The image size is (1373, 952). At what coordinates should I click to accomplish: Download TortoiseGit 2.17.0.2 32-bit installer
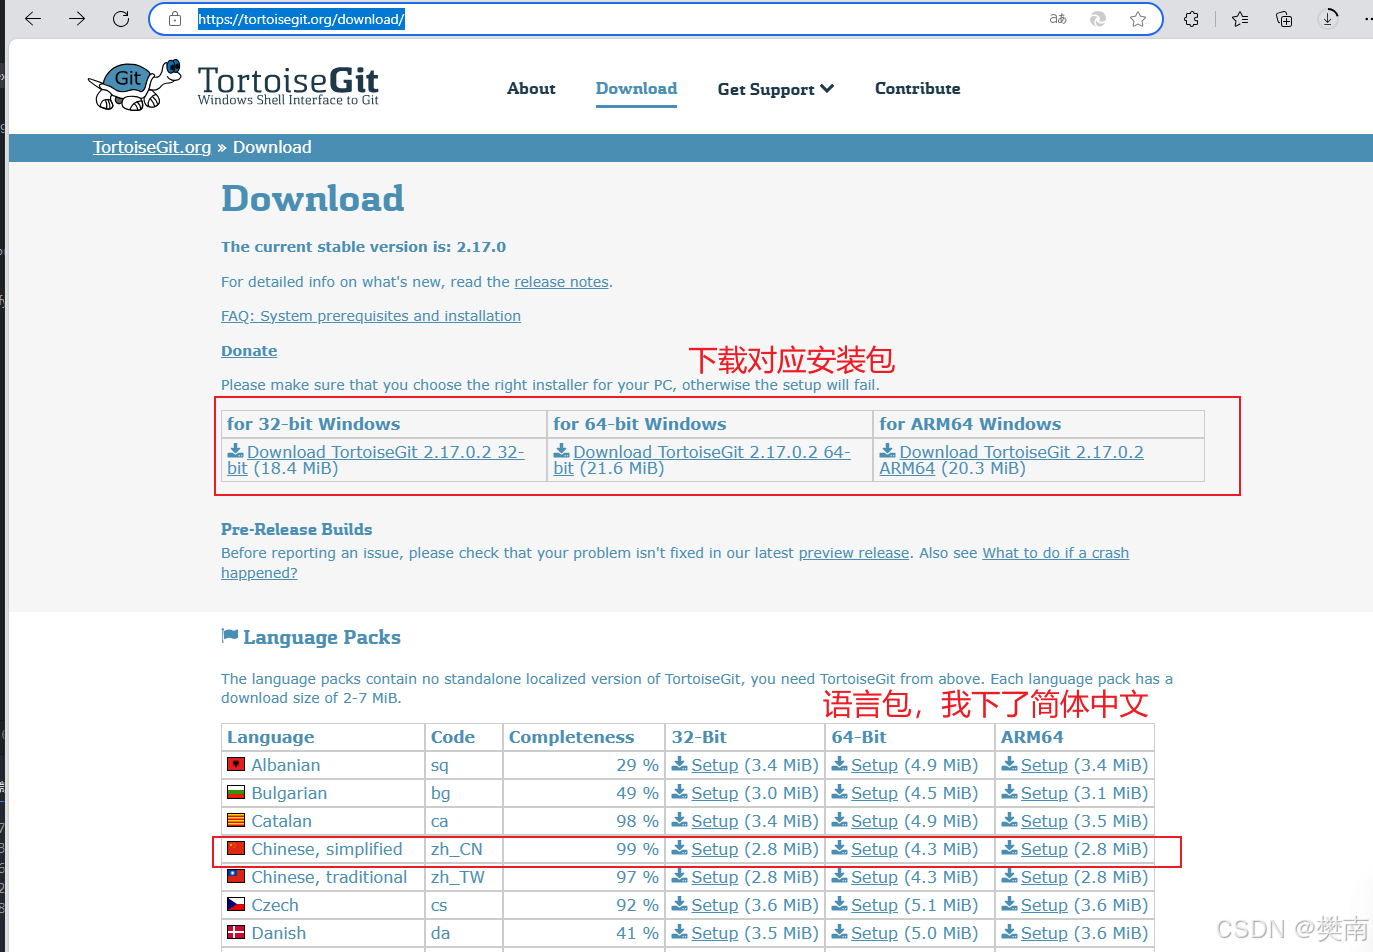[376, 460]
